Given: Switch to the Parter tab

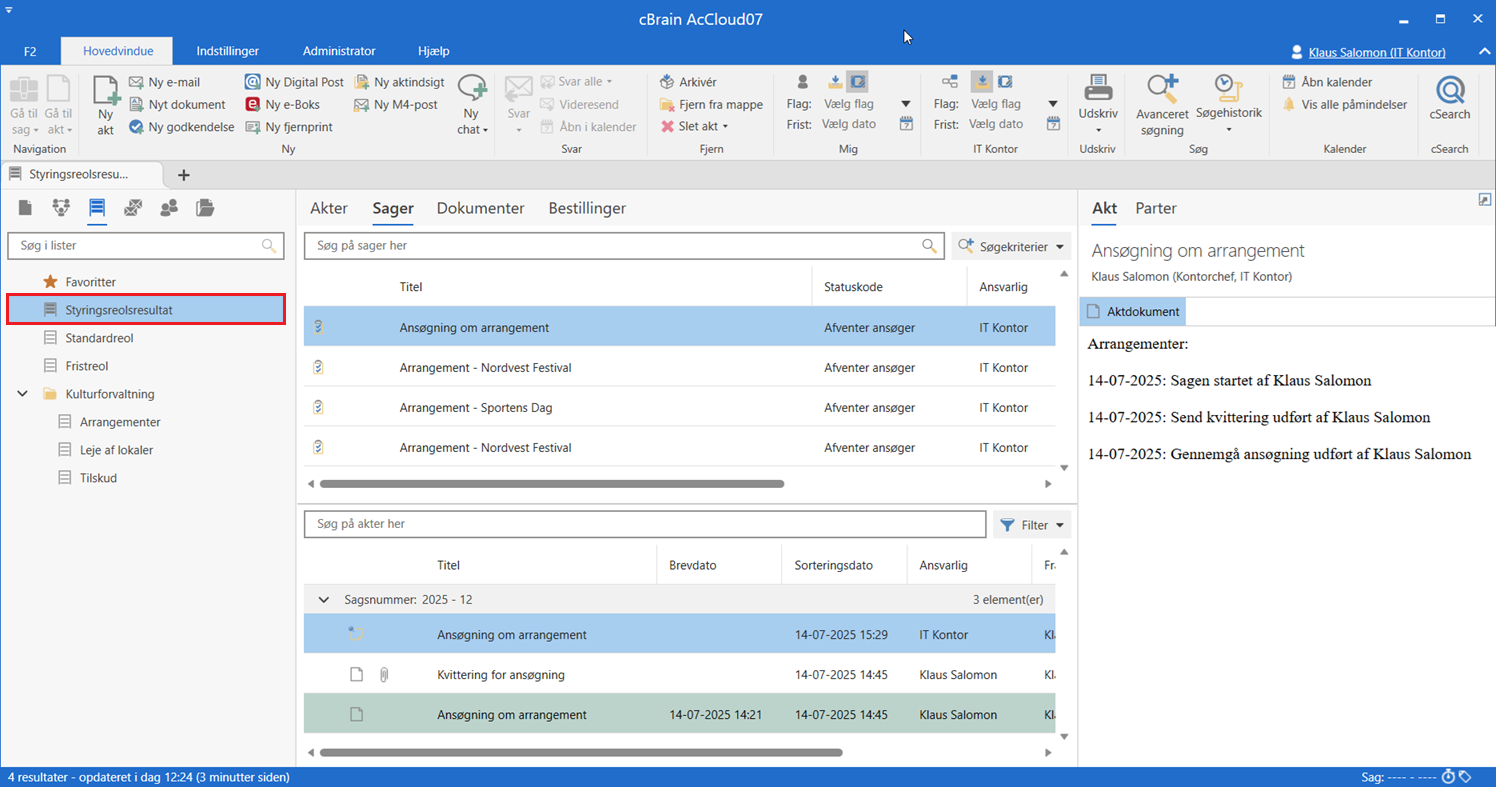Looking at the screenshot, I should click(1155, 208).
